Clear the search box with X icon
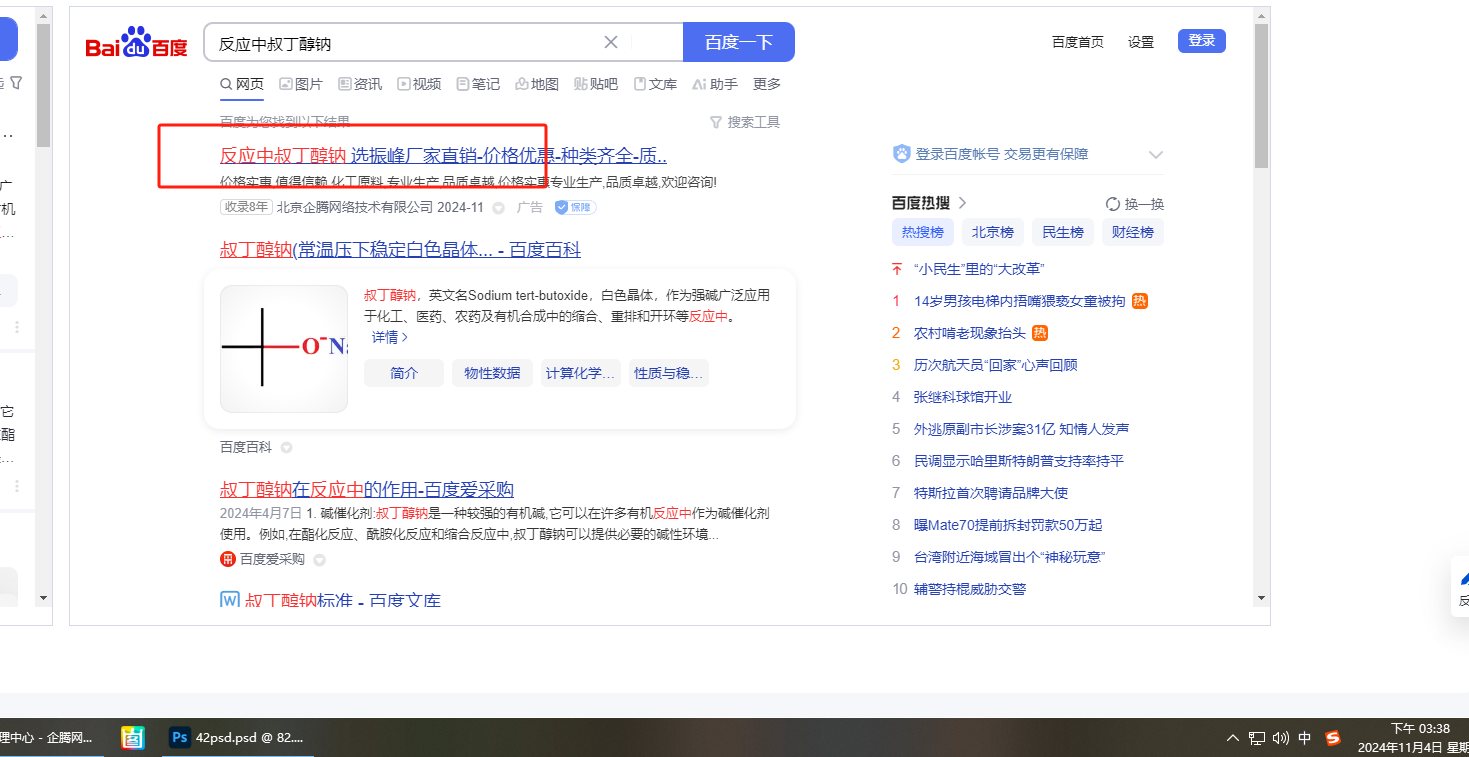This screenshot has width=1469, height=757. click(611, 42)
